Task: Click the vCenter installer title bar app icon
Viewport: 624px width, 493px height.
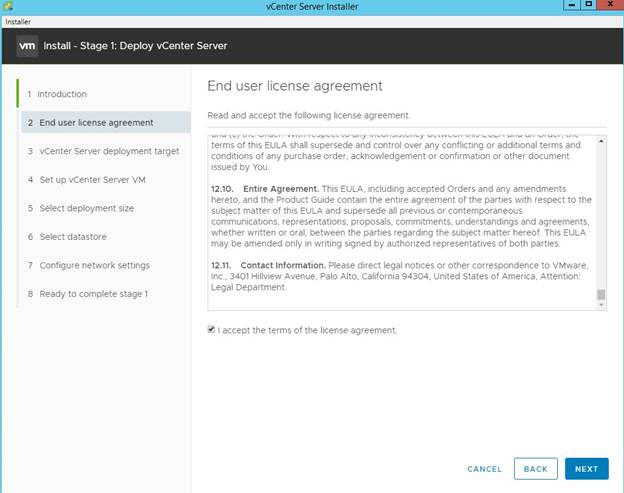Action: click(8, 6)
